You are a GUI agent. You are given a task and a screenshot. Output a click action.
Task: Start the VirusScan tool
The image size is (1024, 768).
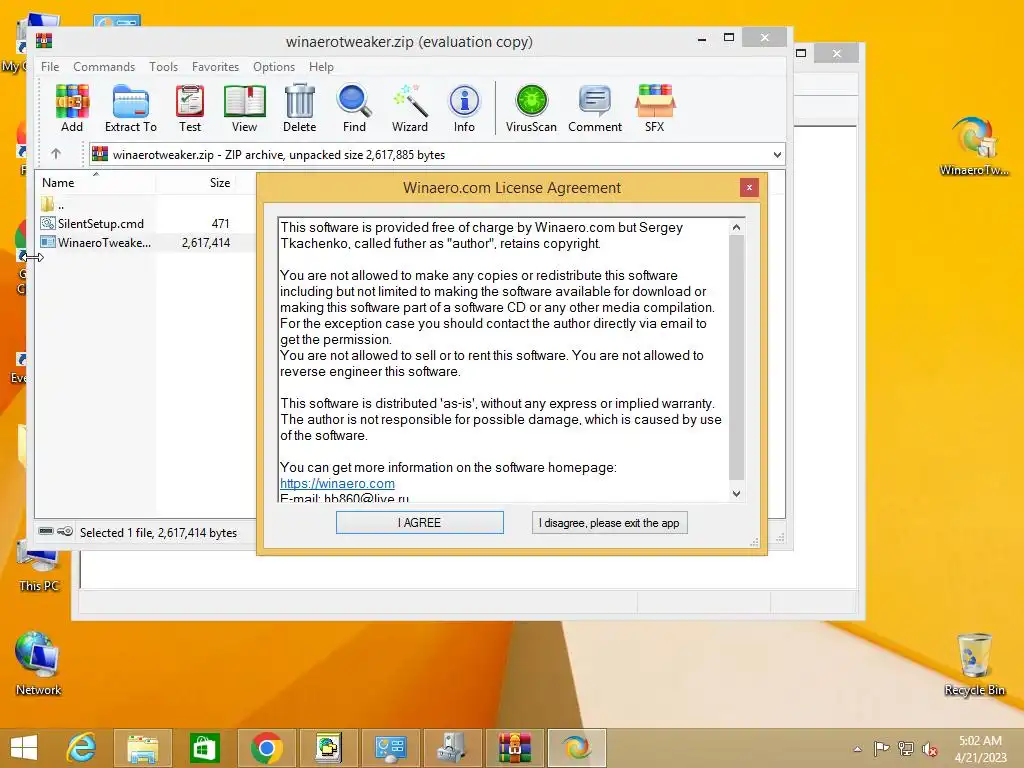point(531,108)
